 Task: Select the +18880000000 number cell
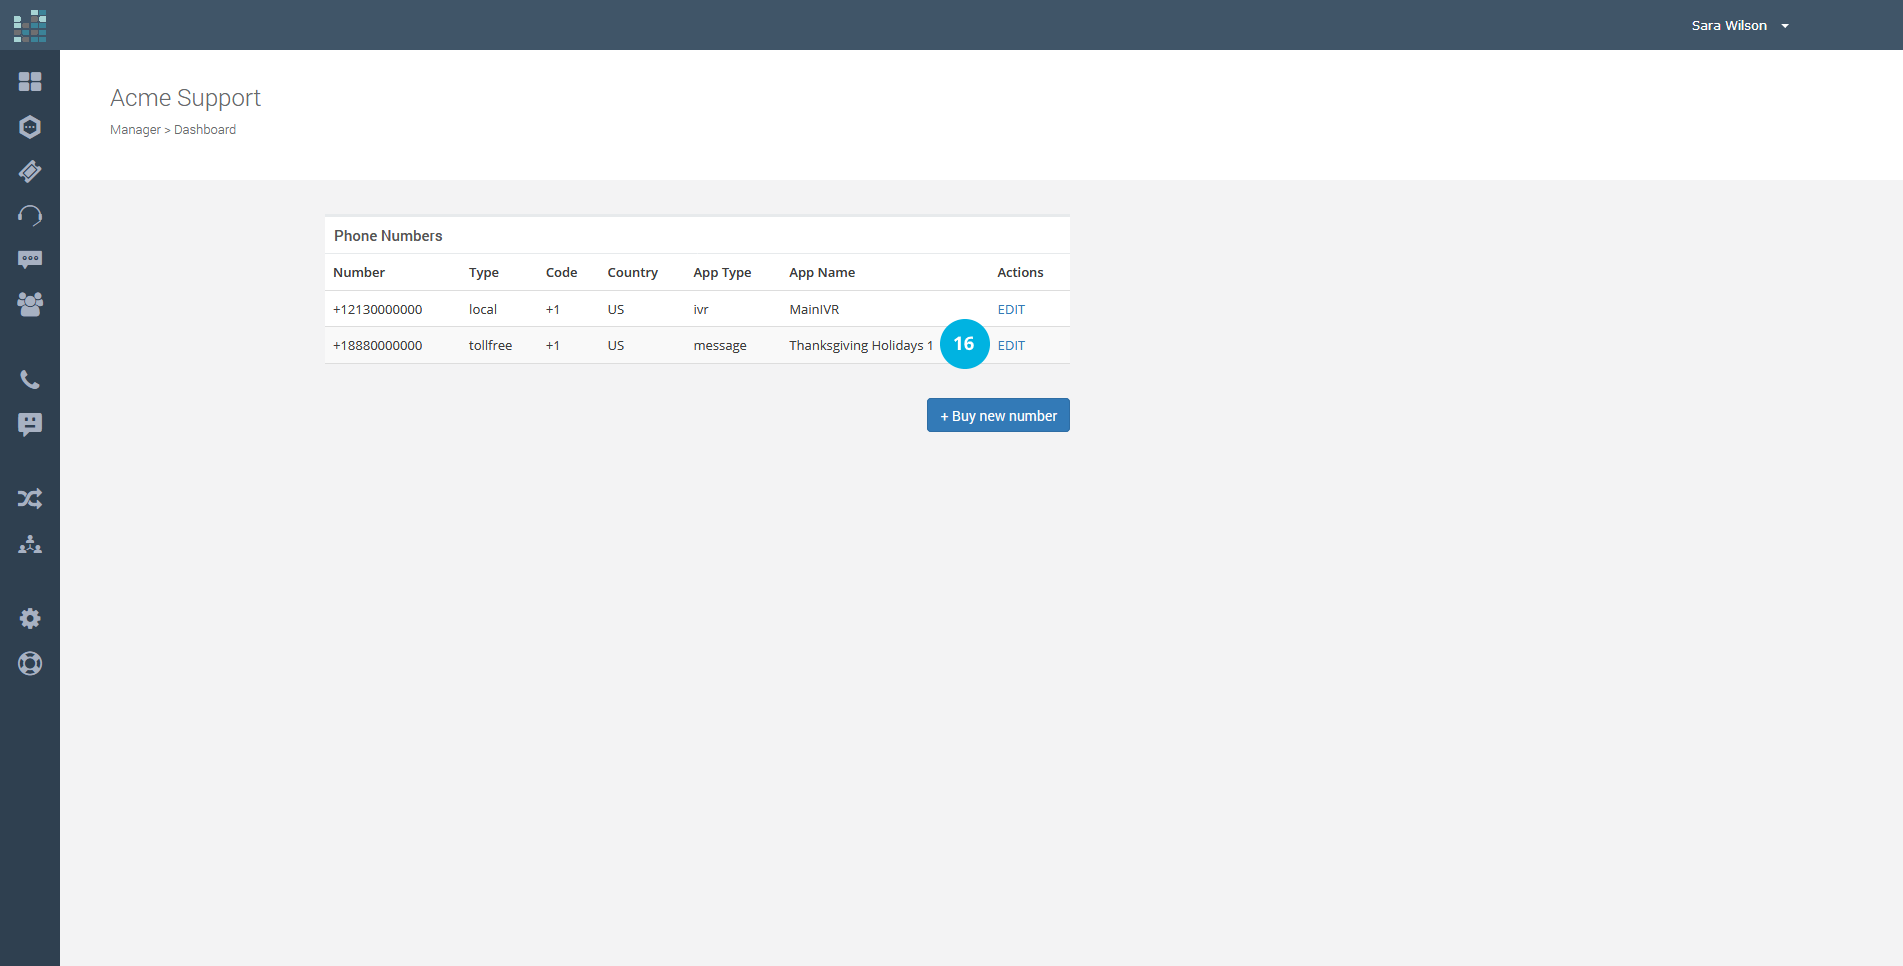tap(378, 345)
